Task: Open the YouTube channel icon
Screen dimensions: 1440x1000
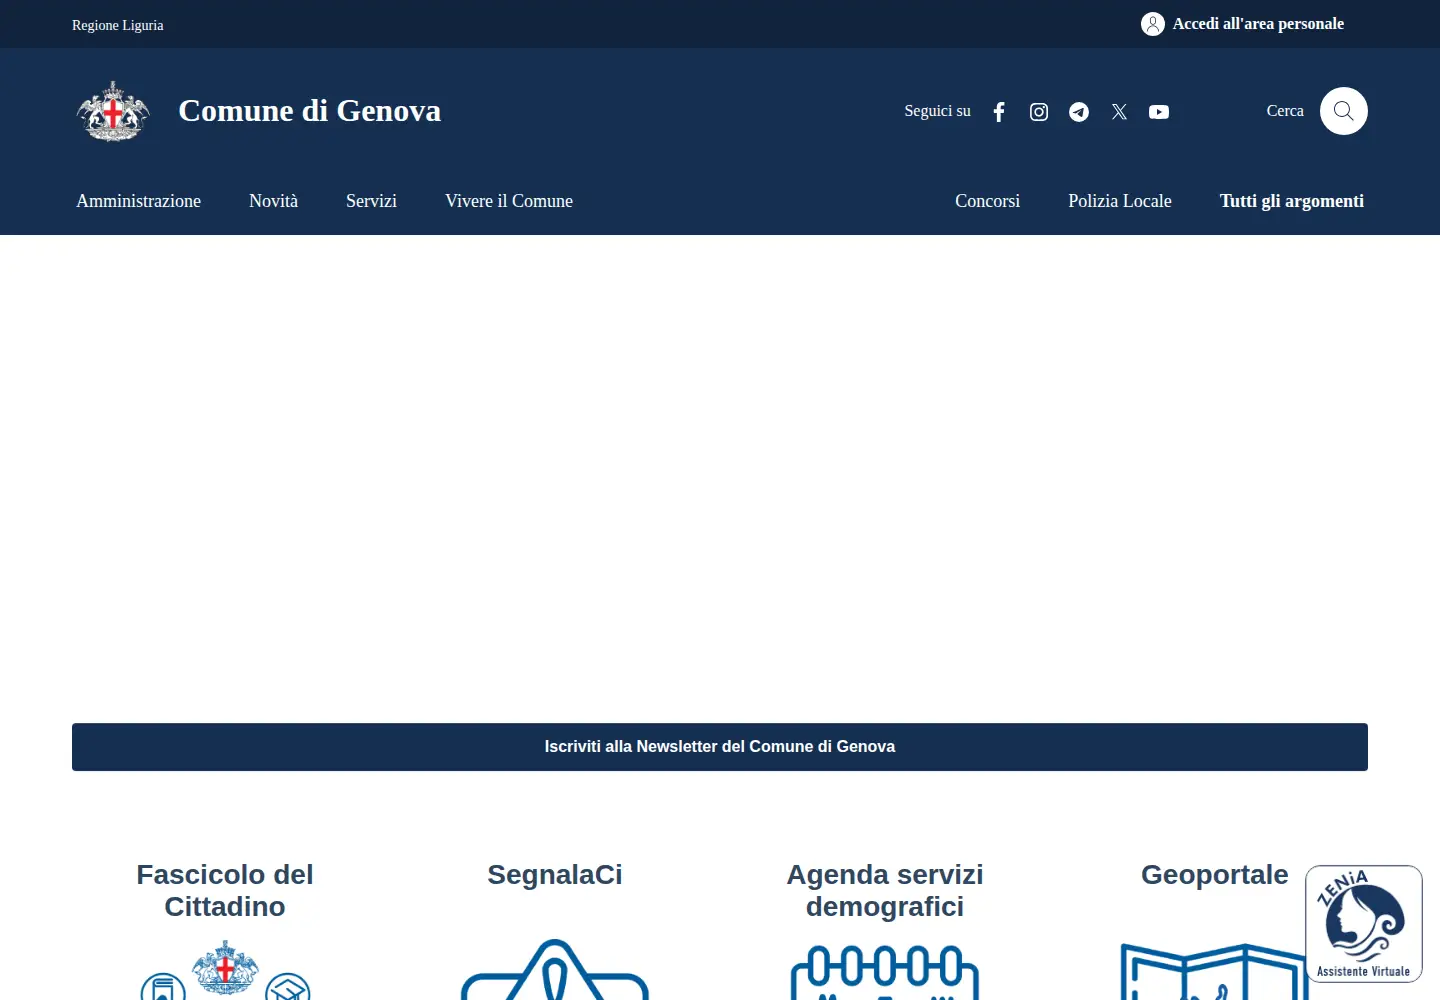Action: pos(1159,112)
